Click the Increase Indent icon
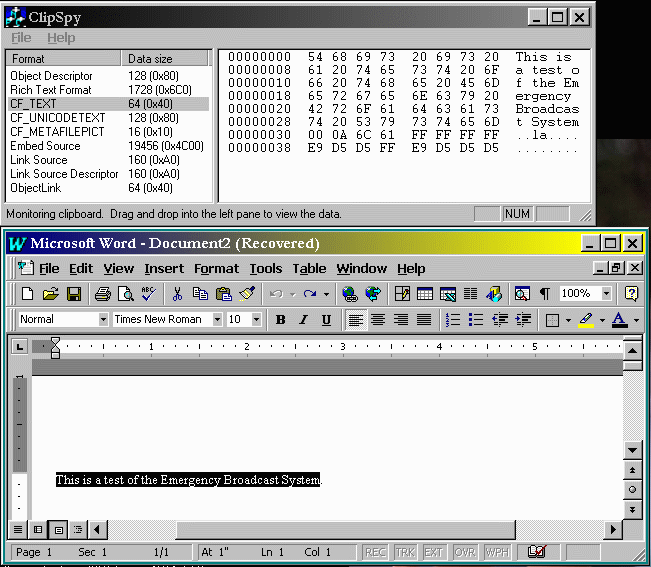The width and height of the screenshot is (651, 567). coord(523,320)
